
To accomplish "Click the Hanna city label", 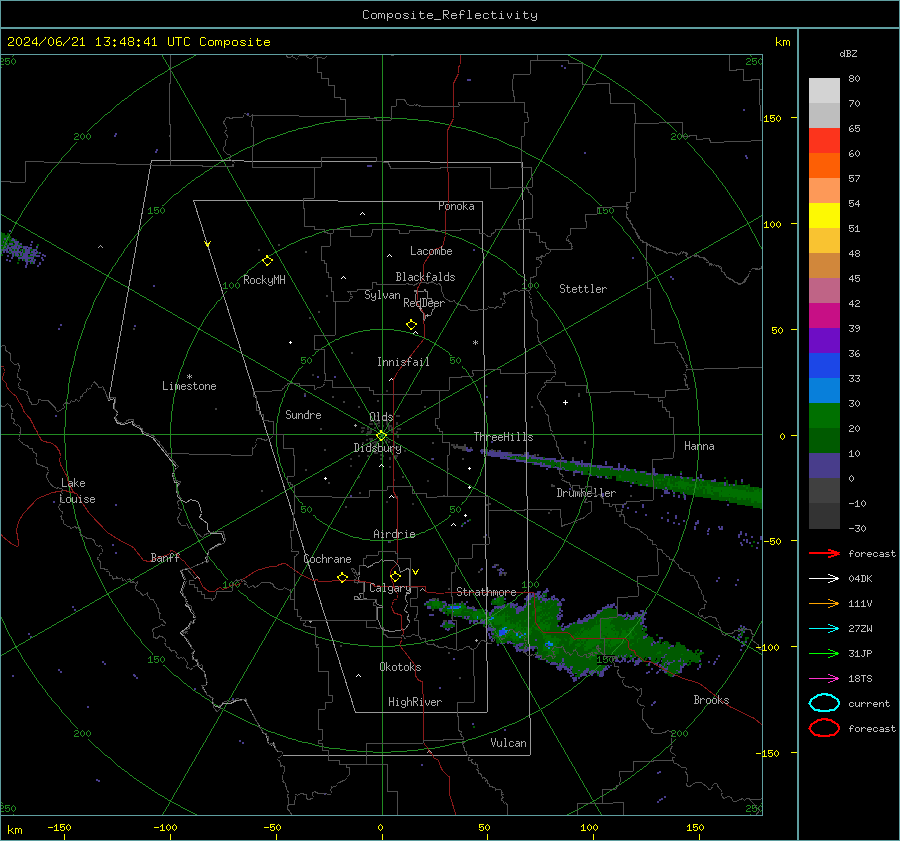I will tap(699, 446).
